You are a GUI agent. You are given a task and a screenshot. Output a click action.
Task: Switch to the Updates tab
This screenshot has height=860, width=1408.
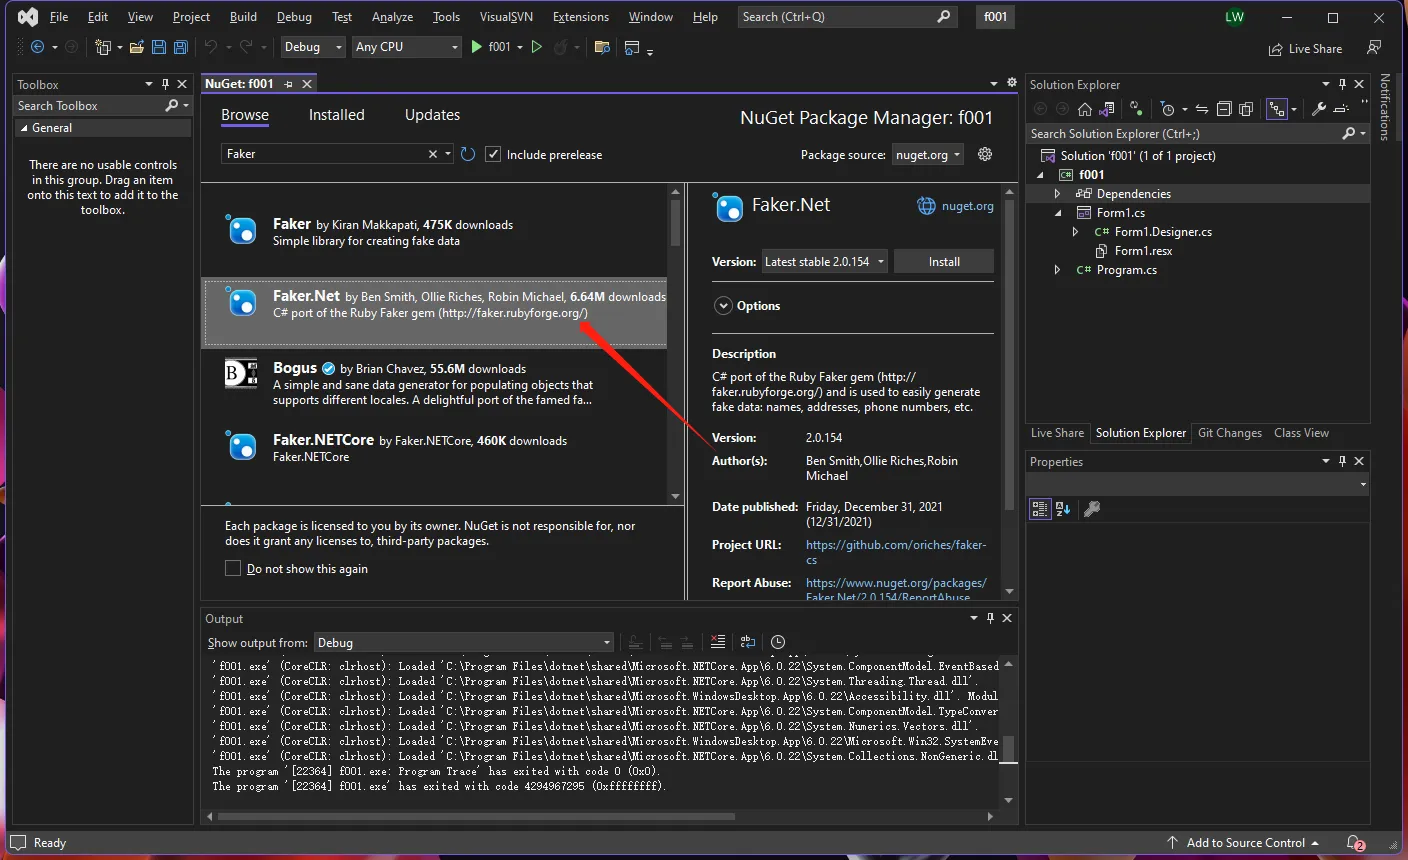(432, 115)
